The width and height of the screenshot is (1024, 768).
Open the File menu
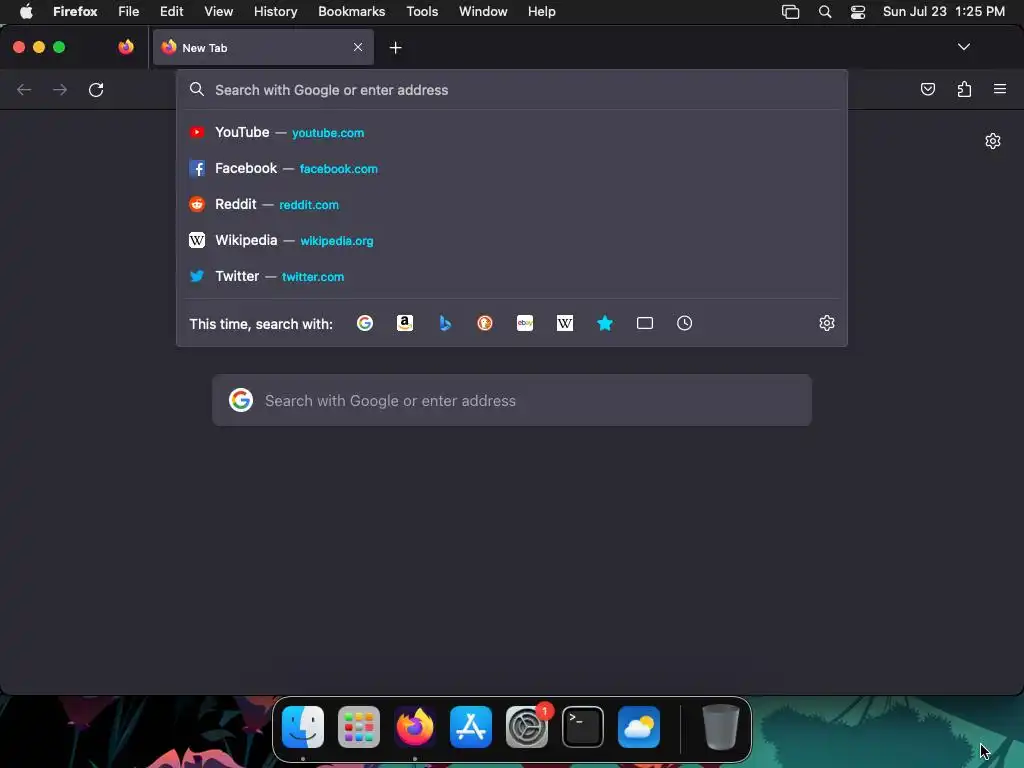coord(129,12)
